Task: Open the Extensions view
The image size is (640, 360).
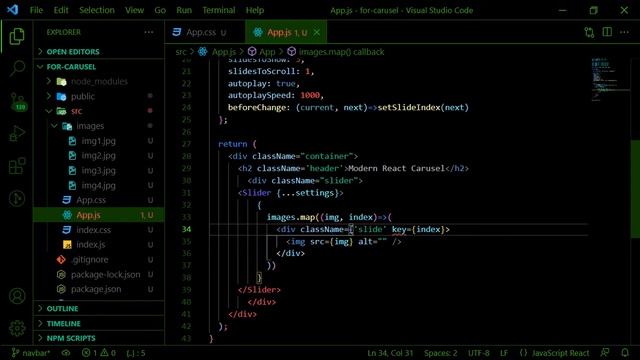Action: tap(17, 166)
